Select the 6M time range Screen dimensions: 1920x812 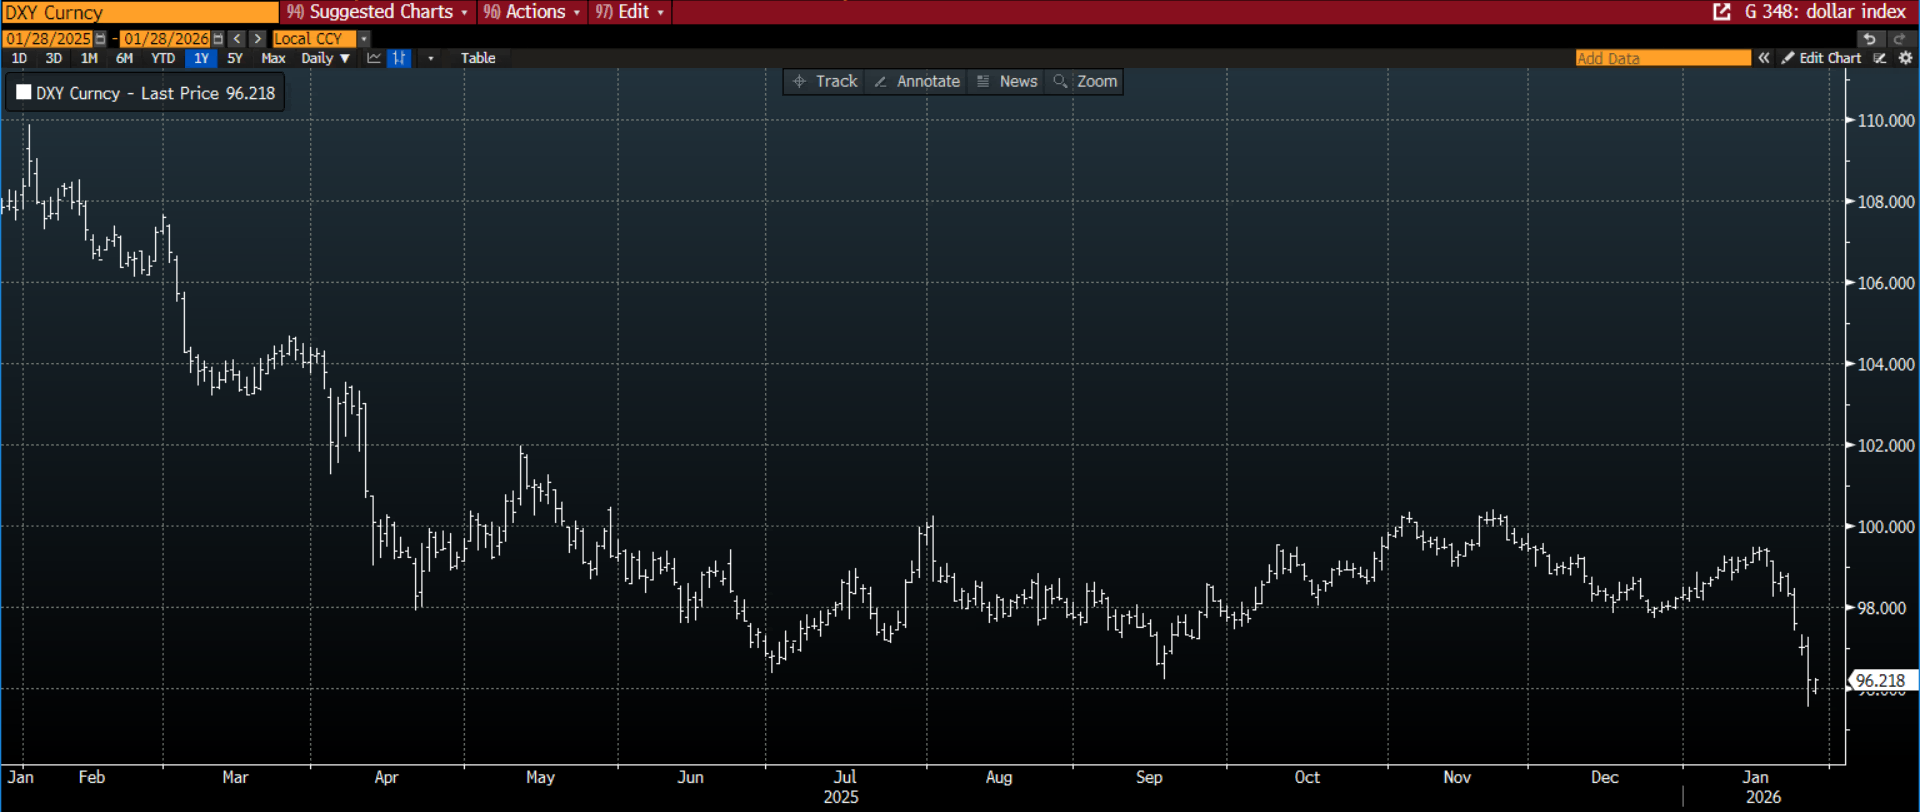click(124, 58)
